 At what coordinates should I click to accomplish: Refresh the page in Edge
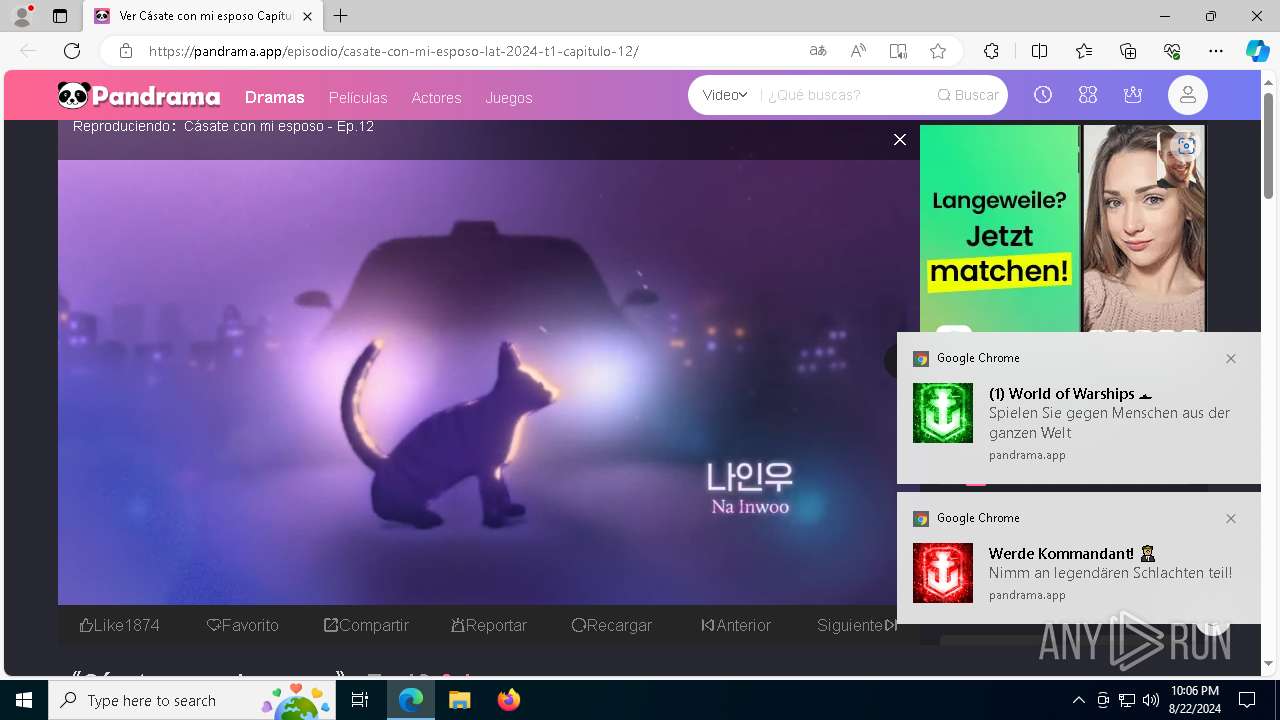[72, 51]
